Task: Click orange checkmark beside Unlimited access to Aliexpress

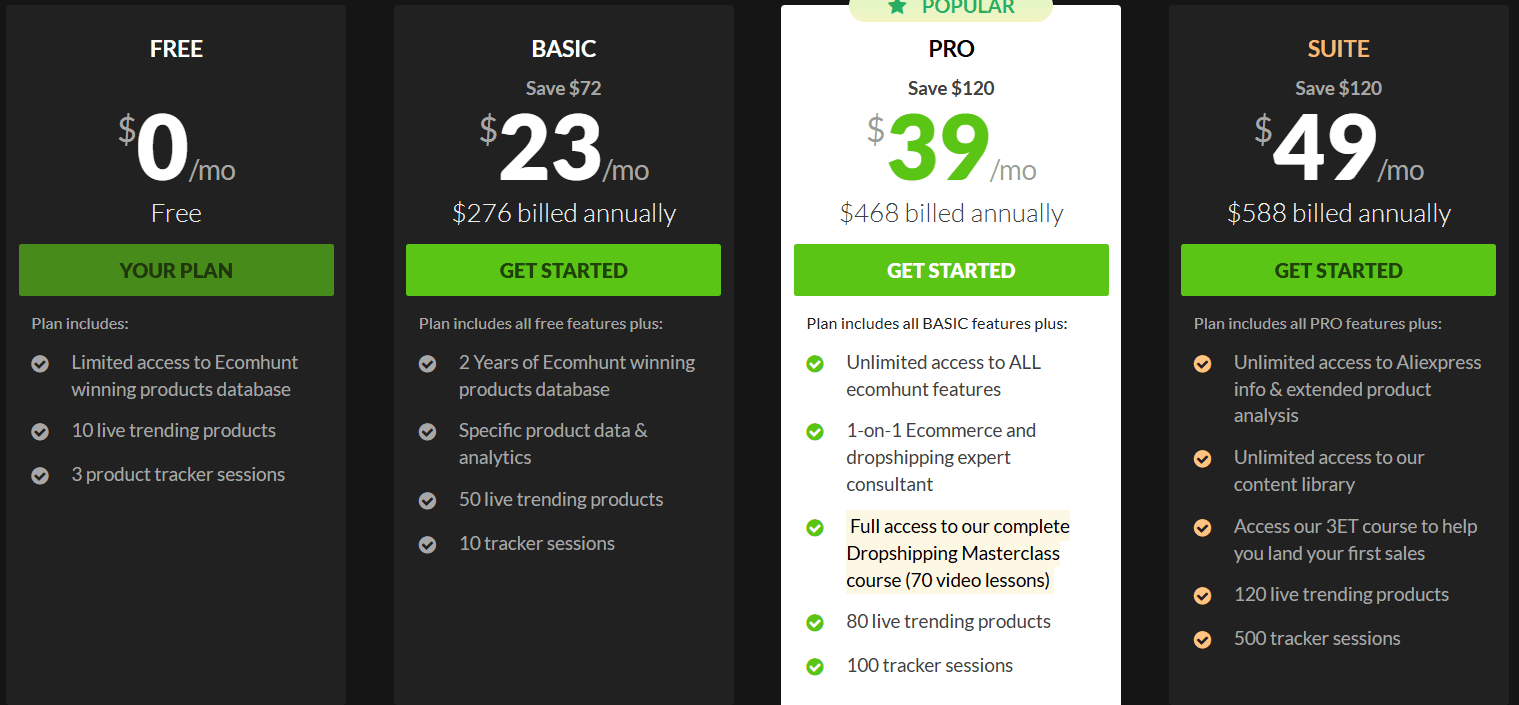Action: coord(1202,364)
